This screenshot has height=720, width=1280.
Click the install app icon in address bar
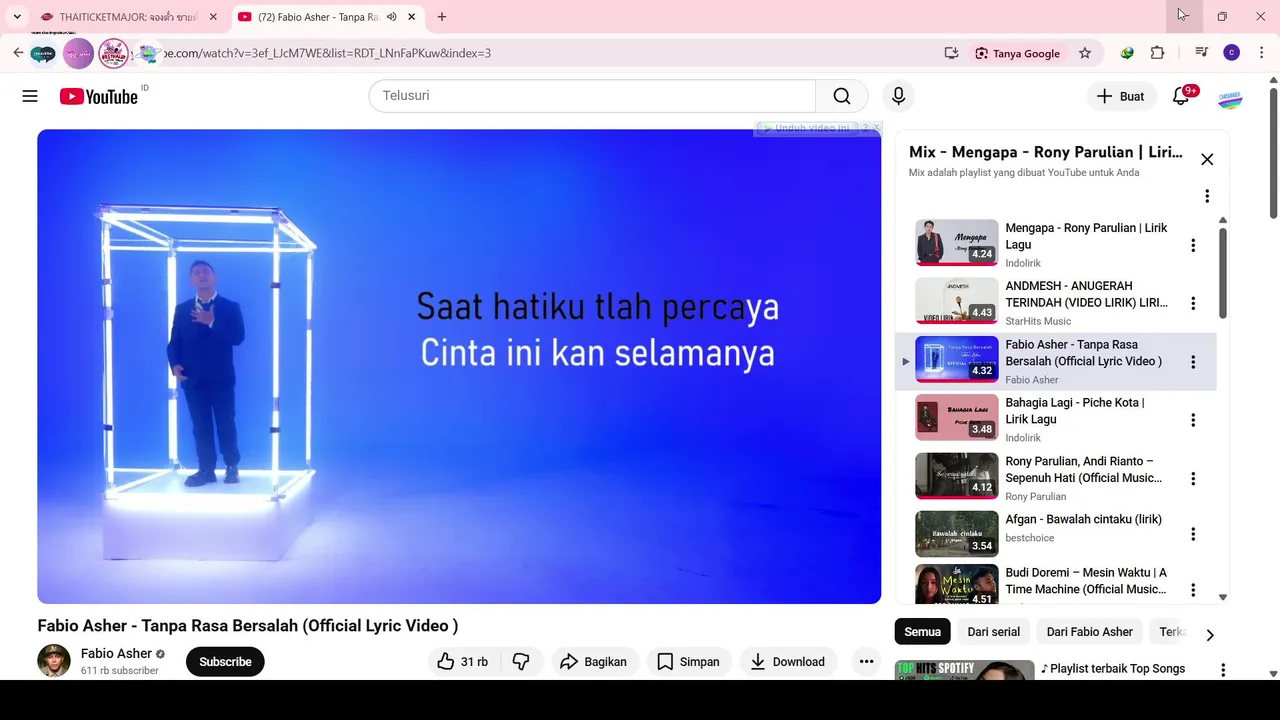pos(951,53)
